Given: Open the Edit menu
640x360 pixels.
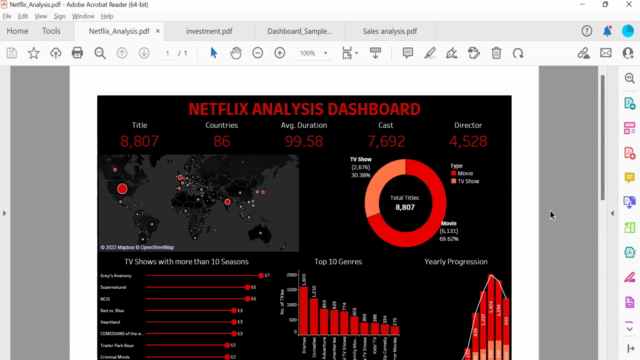Looking at the screenshot, I should (x=23, y=16).
